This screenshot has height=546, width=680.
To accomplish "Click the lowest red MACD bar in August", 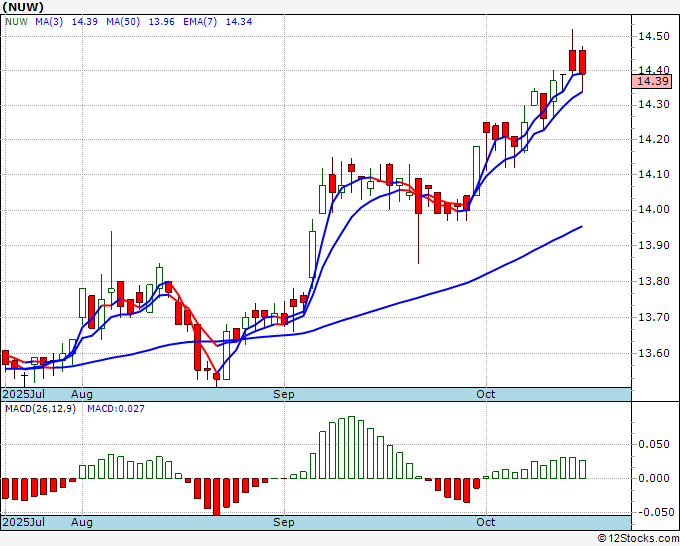I will click(216, 497).
